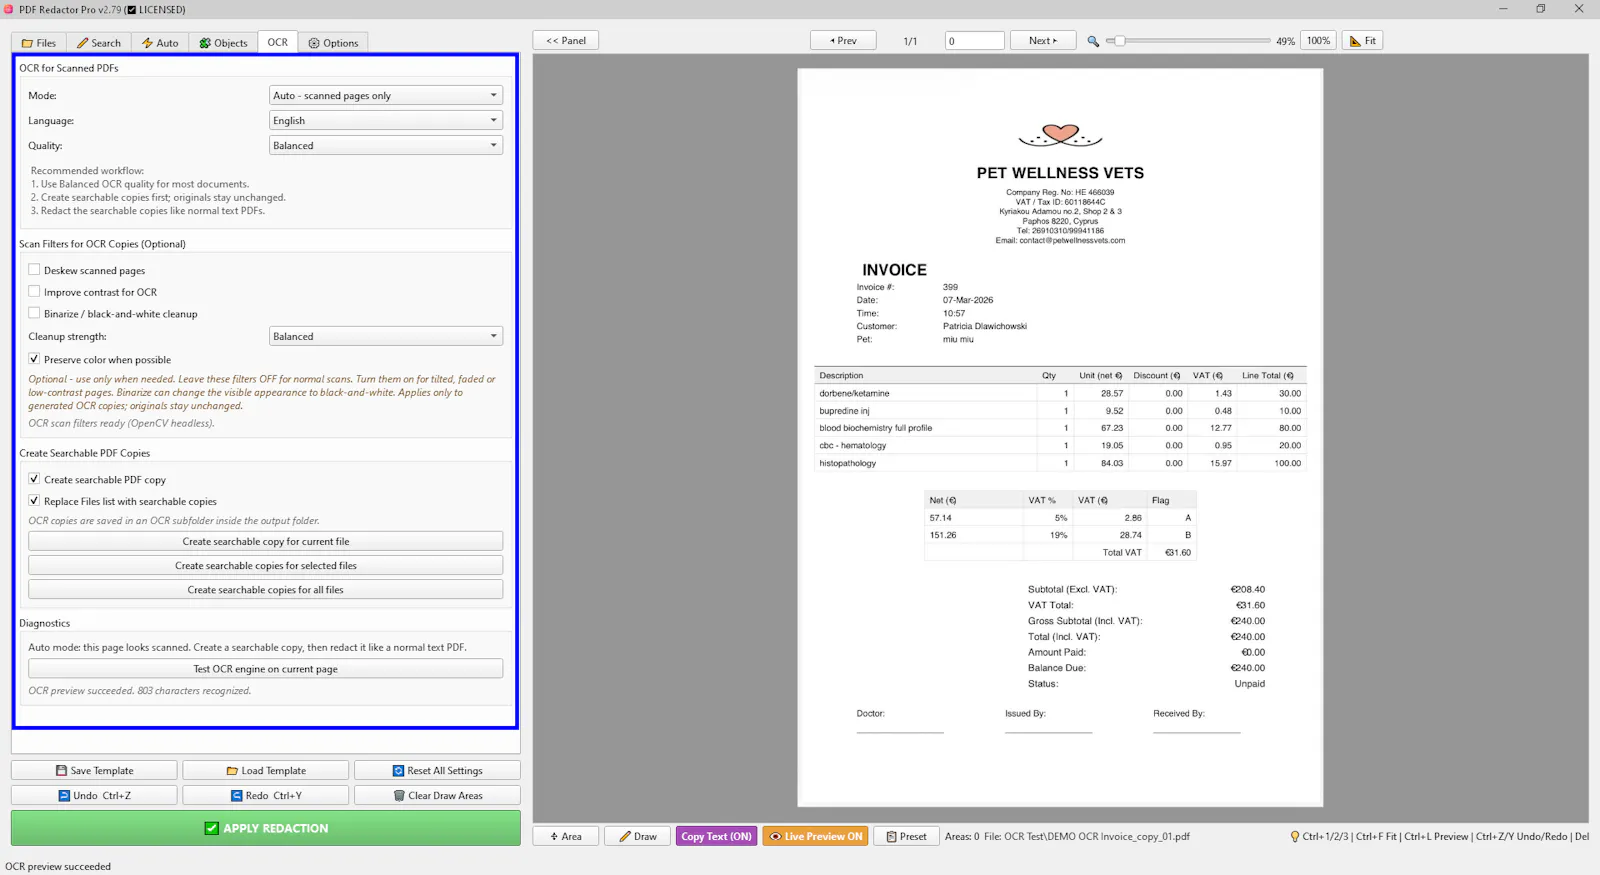Uncheck Preserve color when possible

(34, 359)
